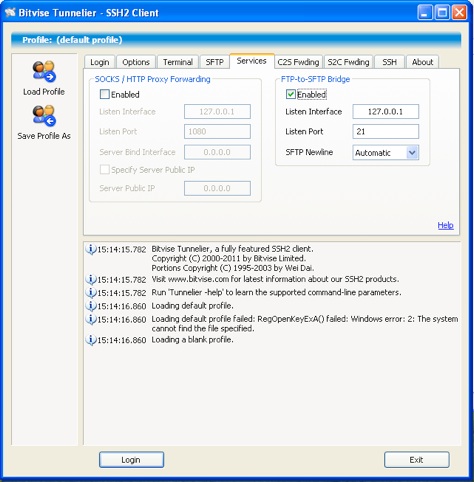
Task: Click the Save Profile As icon
Action: pos(44,116)
